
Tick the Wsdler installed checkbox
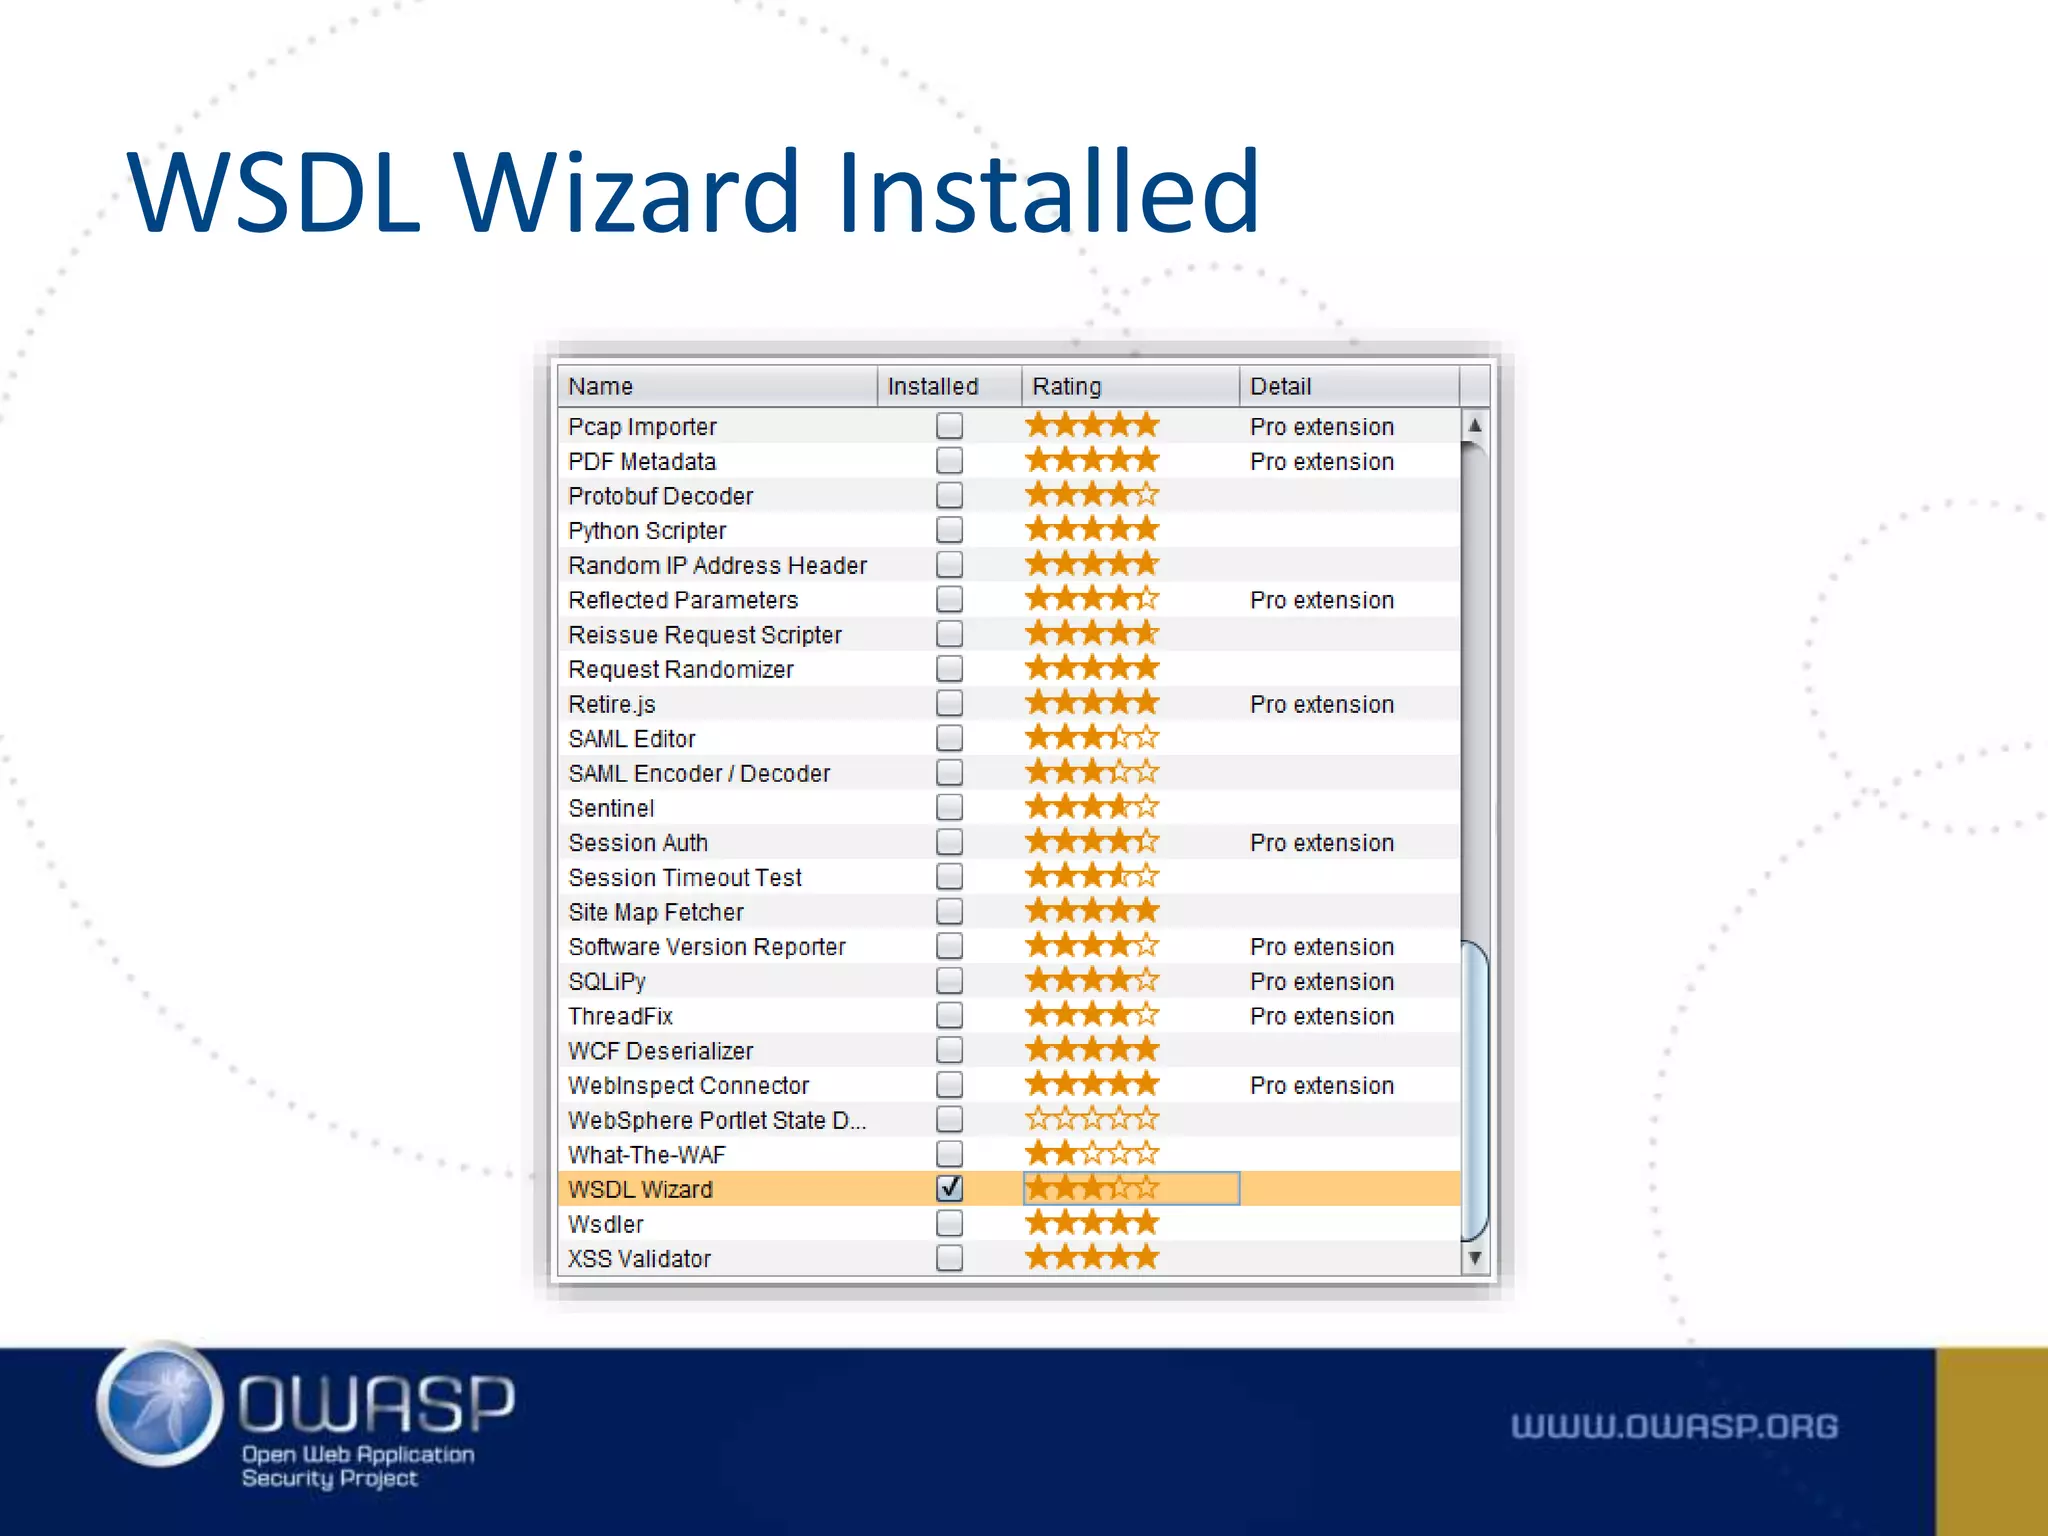point(949,1223)
